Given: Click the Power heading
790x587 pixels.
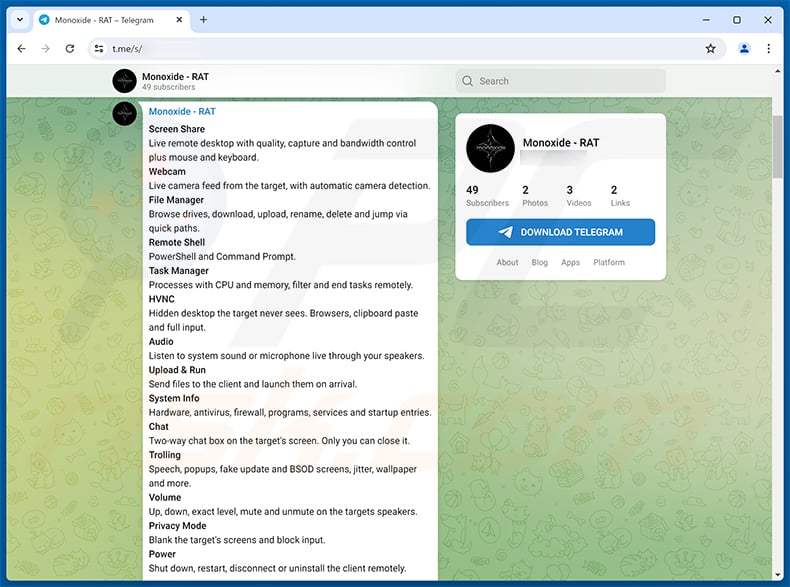Looking at the screenshot, I should 162,554.
